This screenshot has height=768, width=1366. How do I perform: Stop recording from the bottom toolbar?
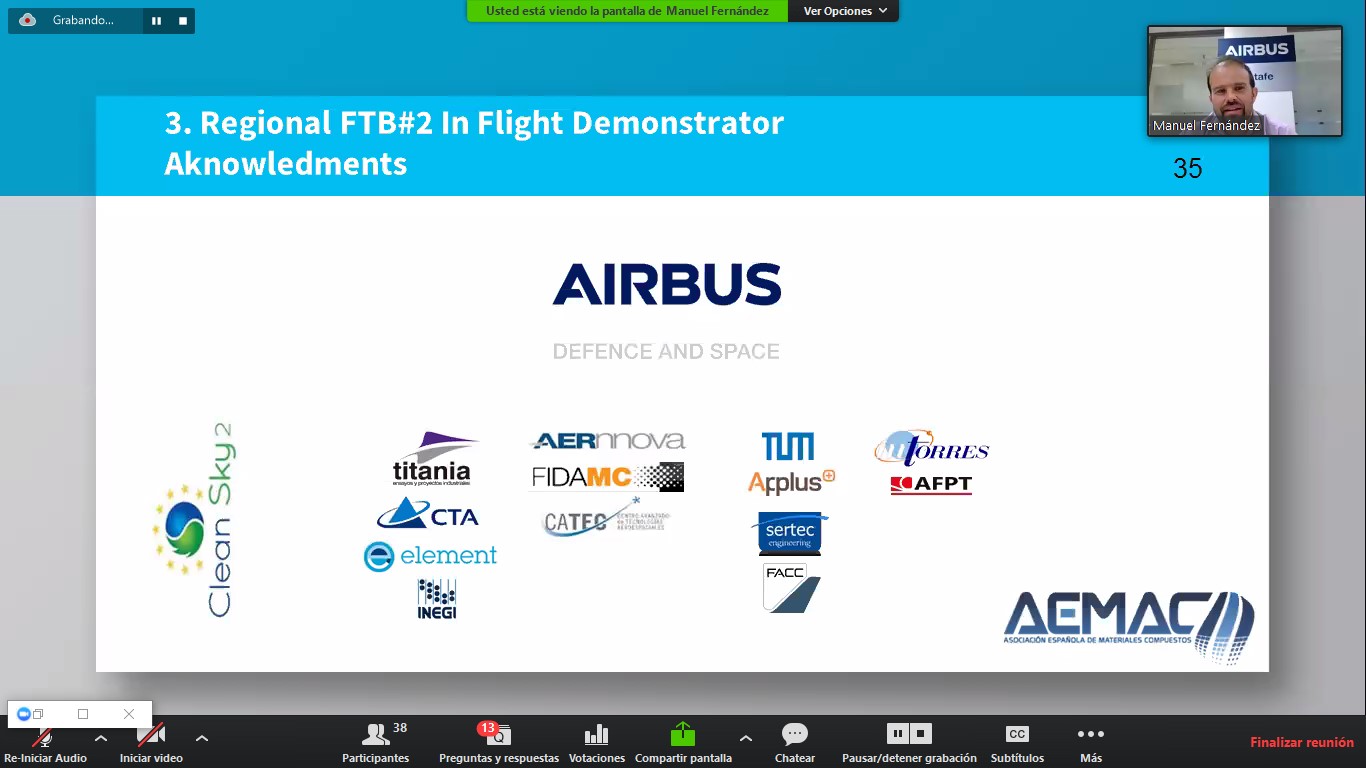pos(922,734)
